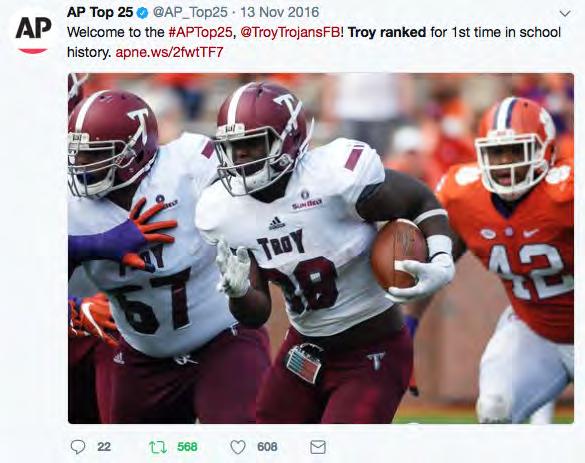The width and height of the screenshot is (585, 463).
Task: Send tweet via envelope message icon
Action: click(x=318, y=447)
